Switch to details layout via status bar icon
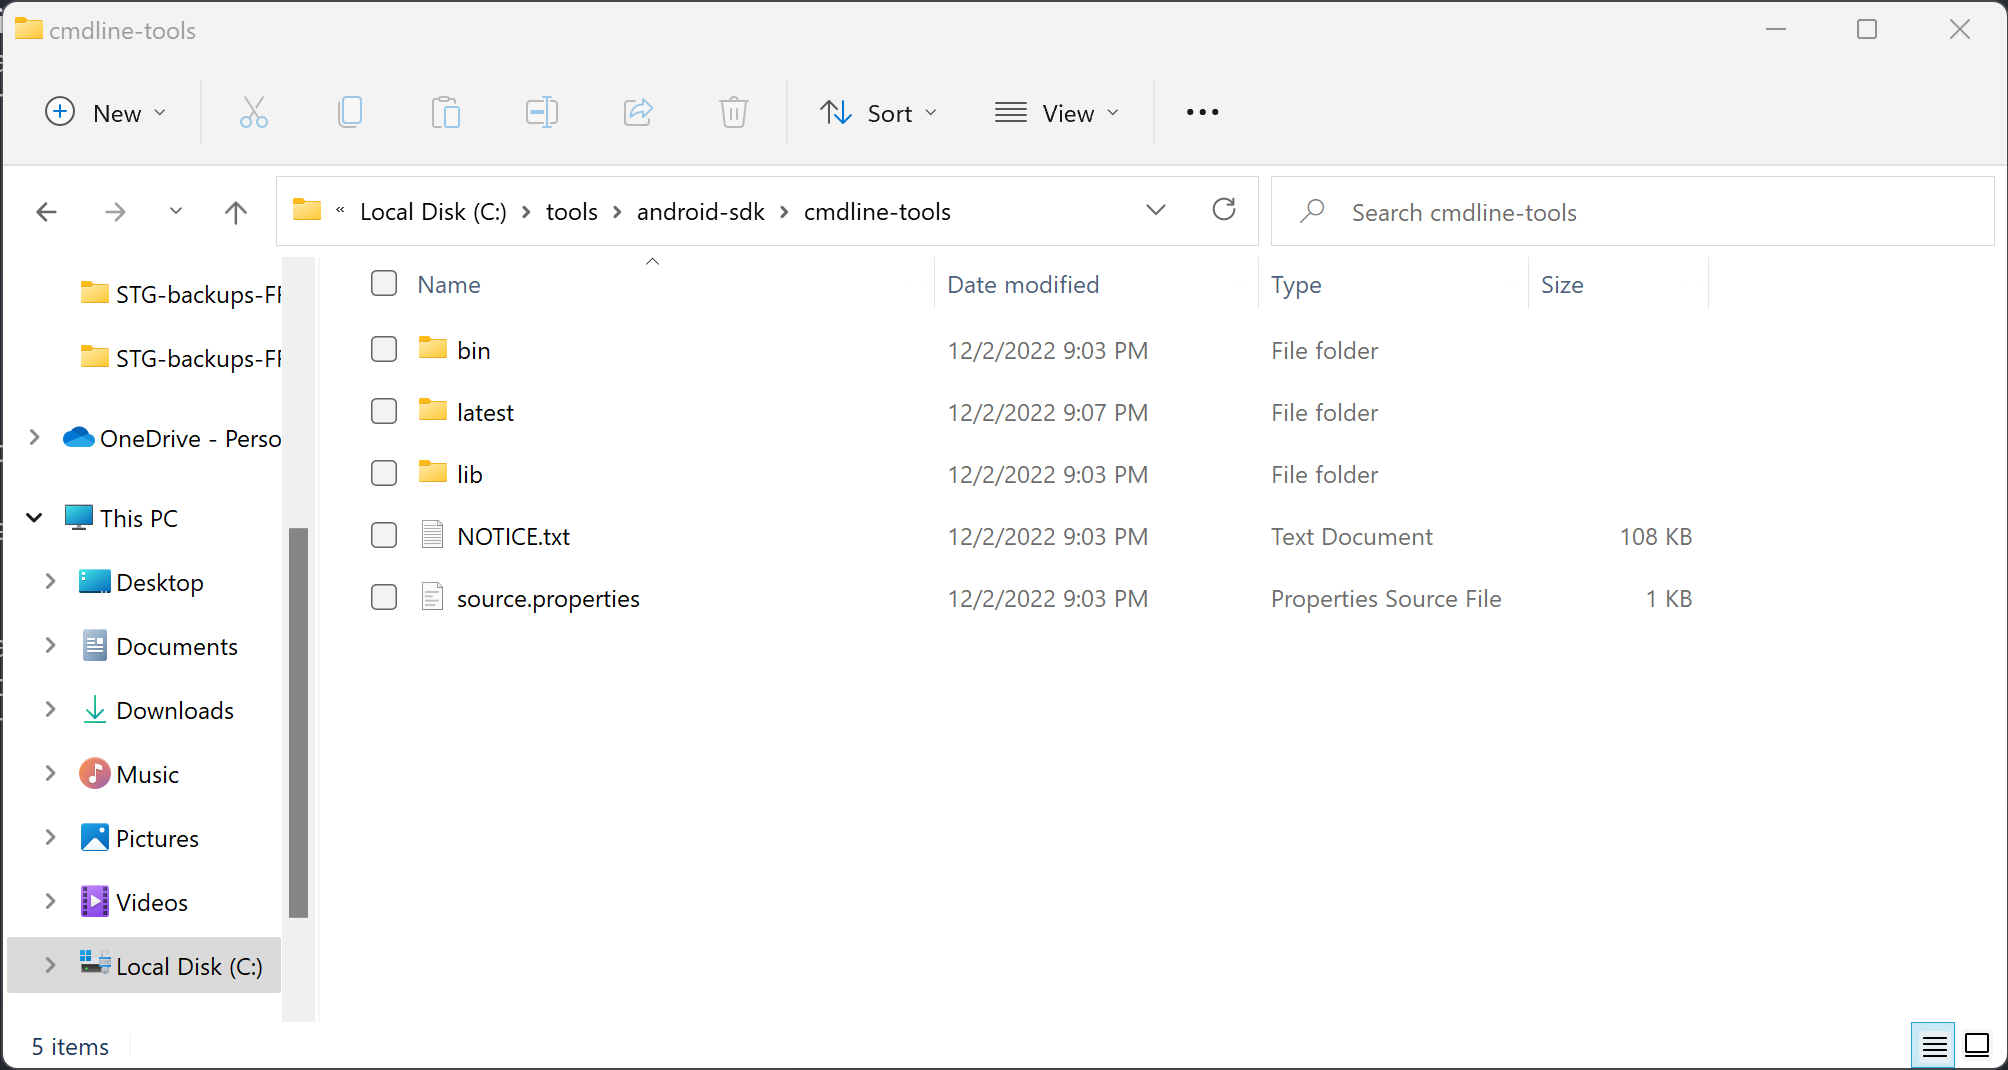Screen dimensions: 2008x1070 [x=1933, y=1044]
